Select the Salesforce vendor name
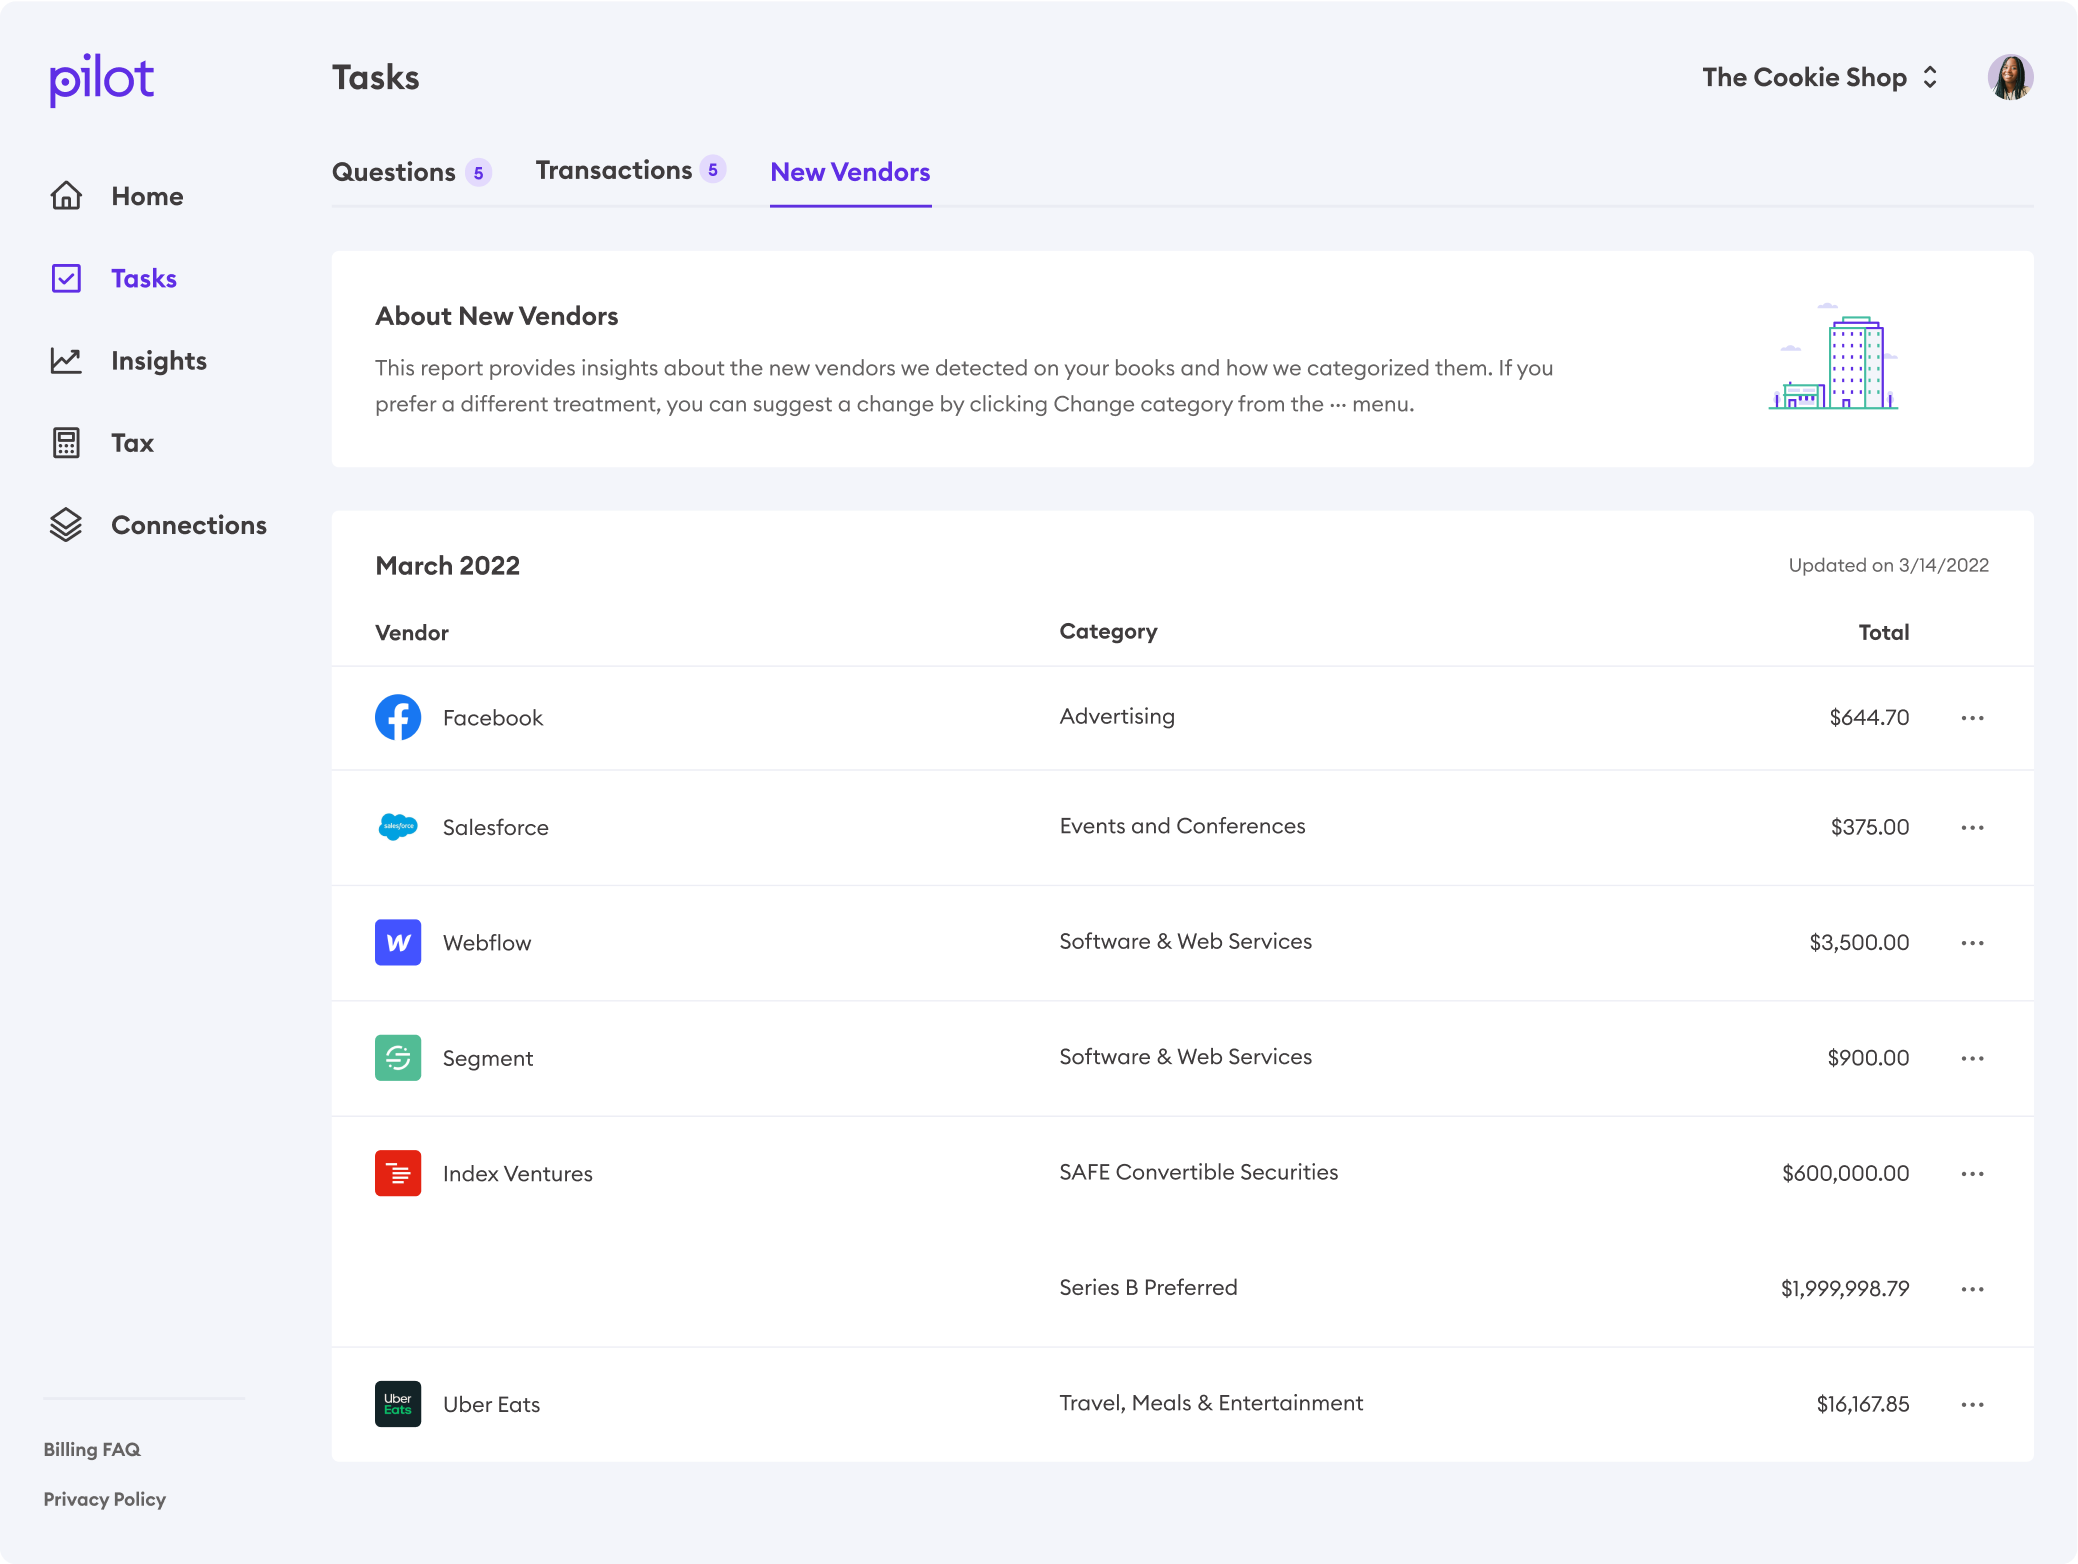 coord(496,827)
